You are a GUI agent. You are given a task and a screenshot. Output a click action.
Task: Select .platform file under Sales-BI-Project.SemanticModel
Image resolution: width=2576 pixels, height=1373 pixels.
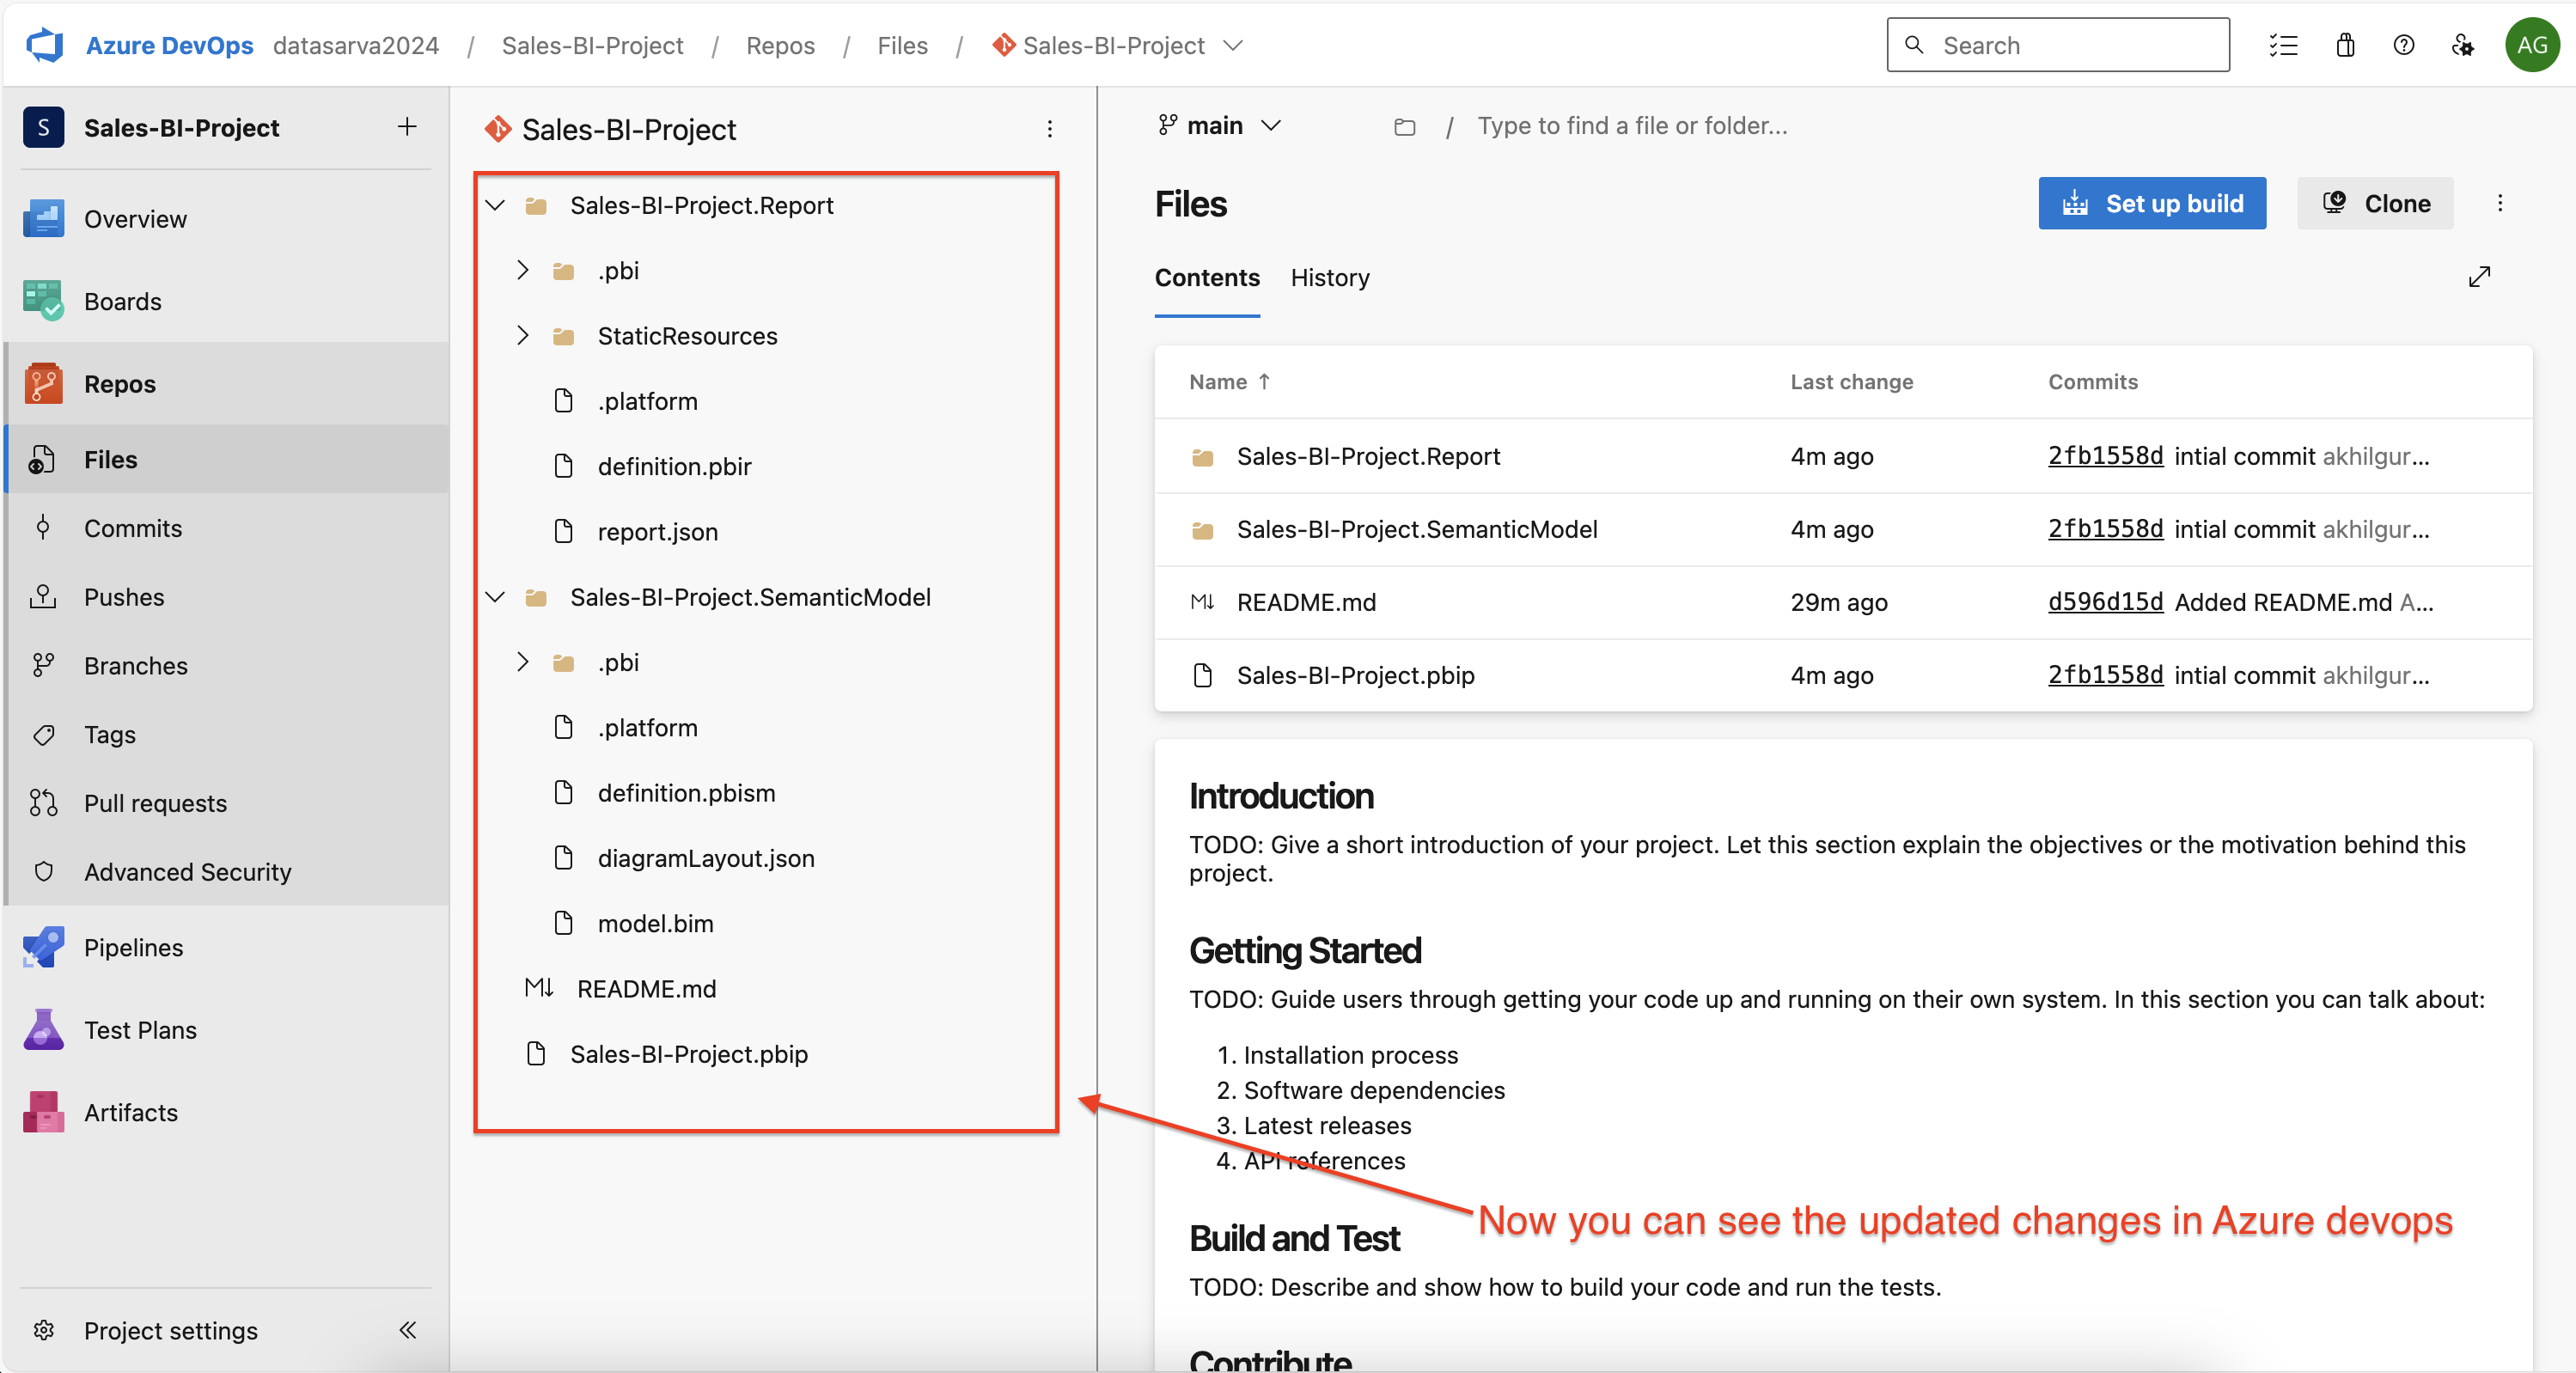(647, 728)
